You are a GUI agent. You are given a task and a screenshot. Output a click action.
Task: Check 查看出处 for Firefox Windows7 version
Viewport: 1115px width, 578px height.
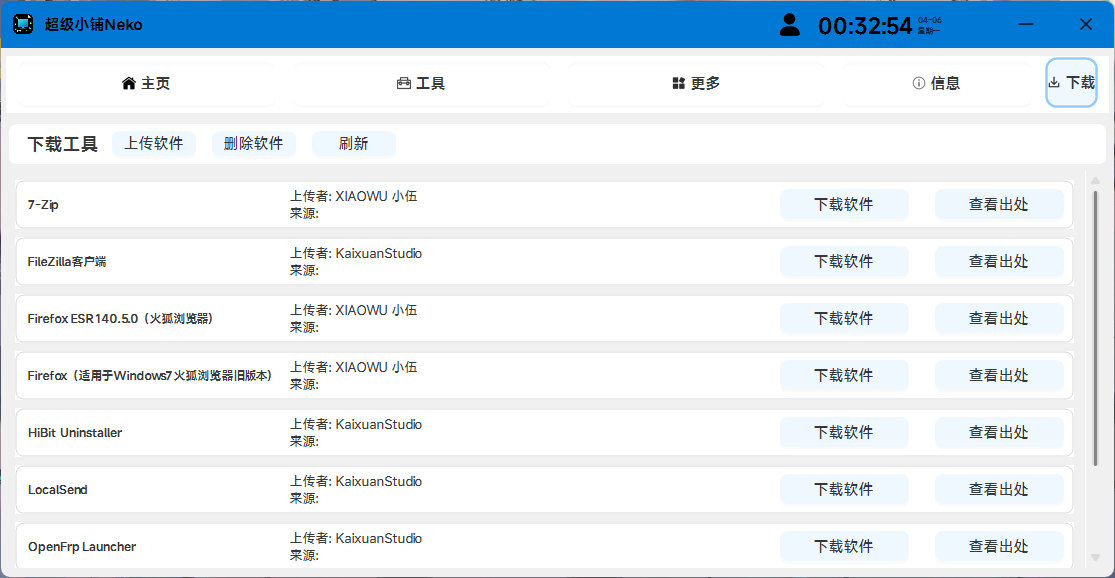(998, 376)
